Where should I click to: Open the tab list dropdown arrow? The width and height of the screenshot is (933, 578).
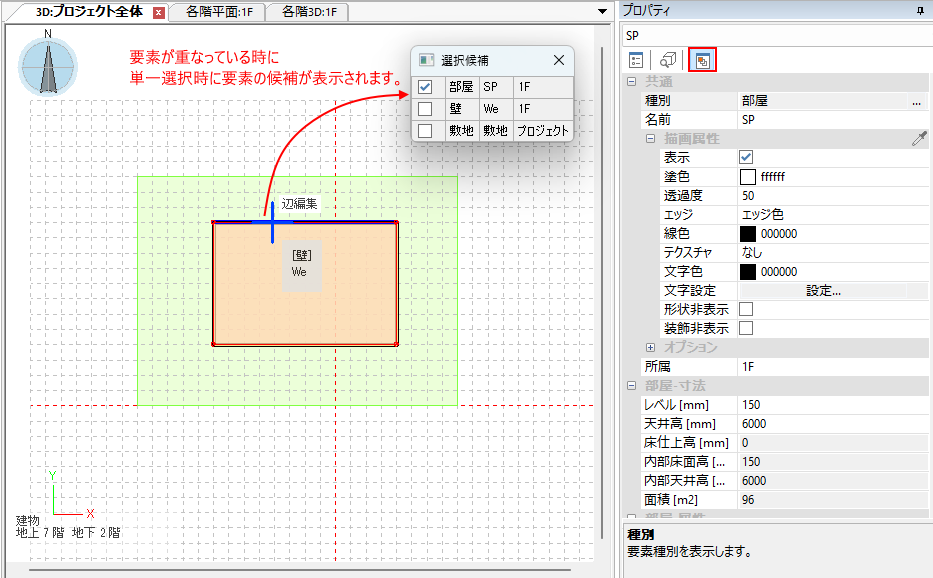(602, 12)
